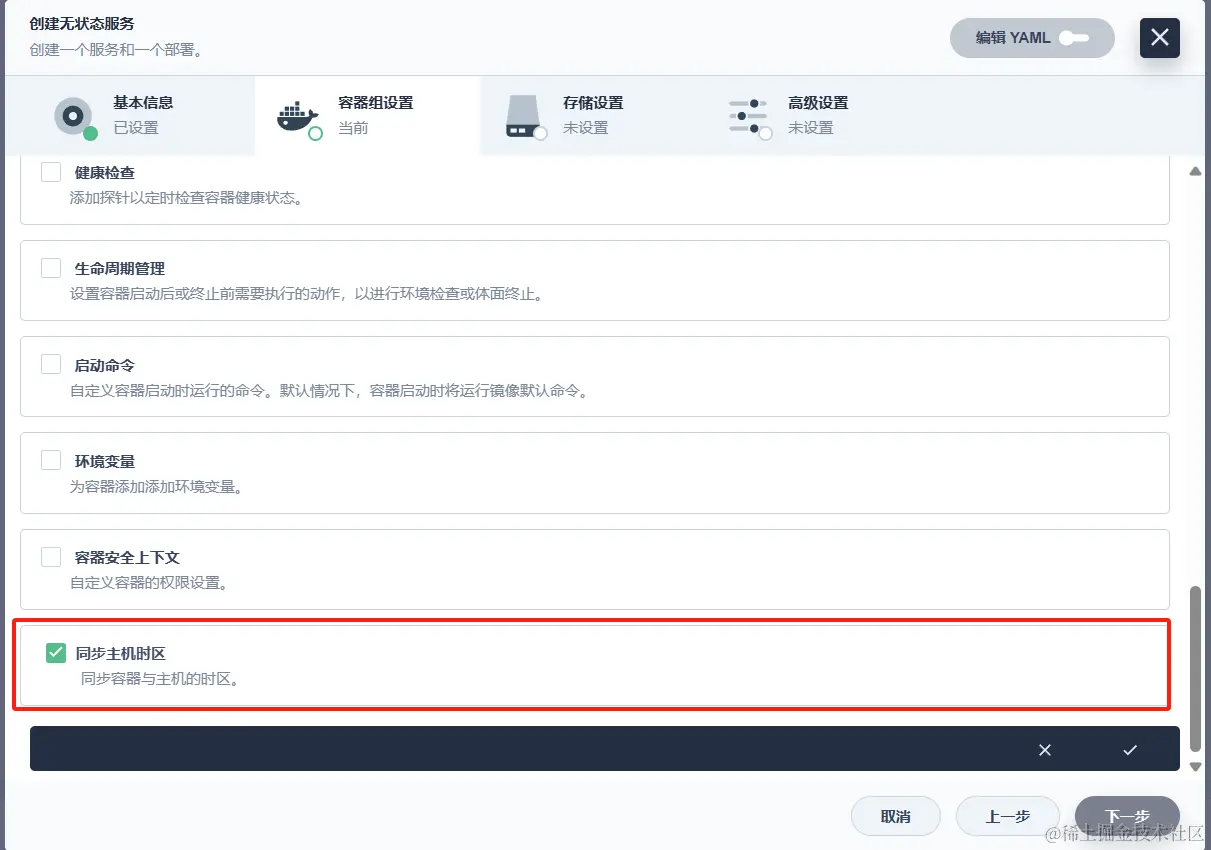Enable the 环境变量 checkbox

click(51, 460)
